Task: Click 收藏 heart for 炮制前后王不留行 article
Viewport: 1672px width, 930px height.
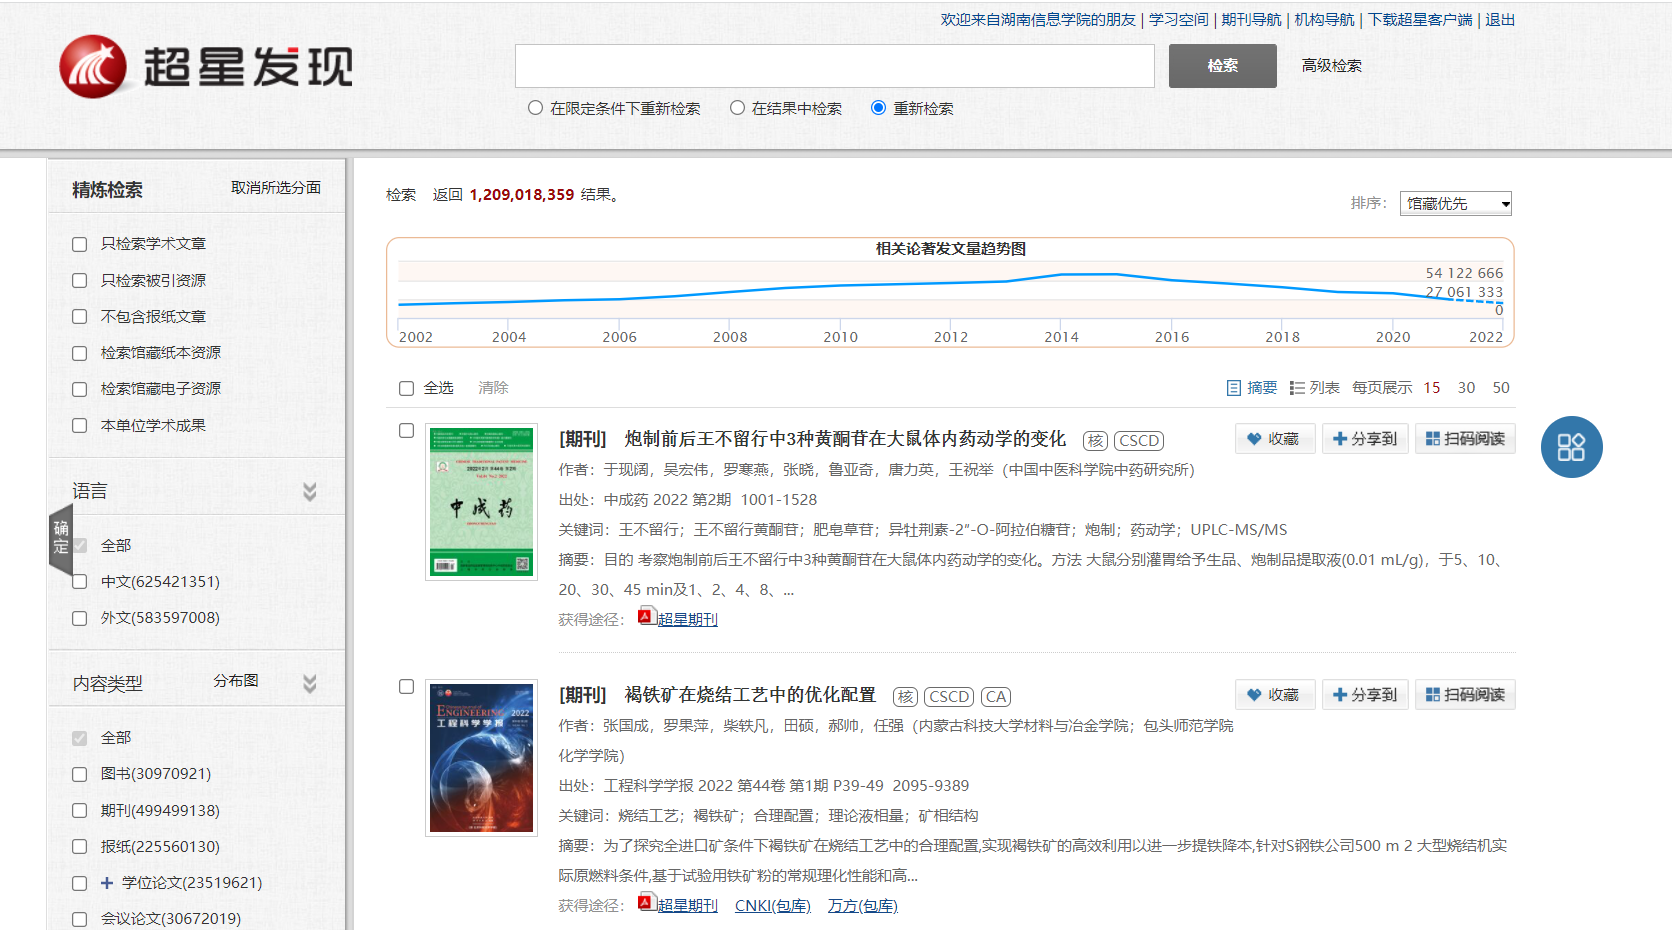Action: 1273,439
